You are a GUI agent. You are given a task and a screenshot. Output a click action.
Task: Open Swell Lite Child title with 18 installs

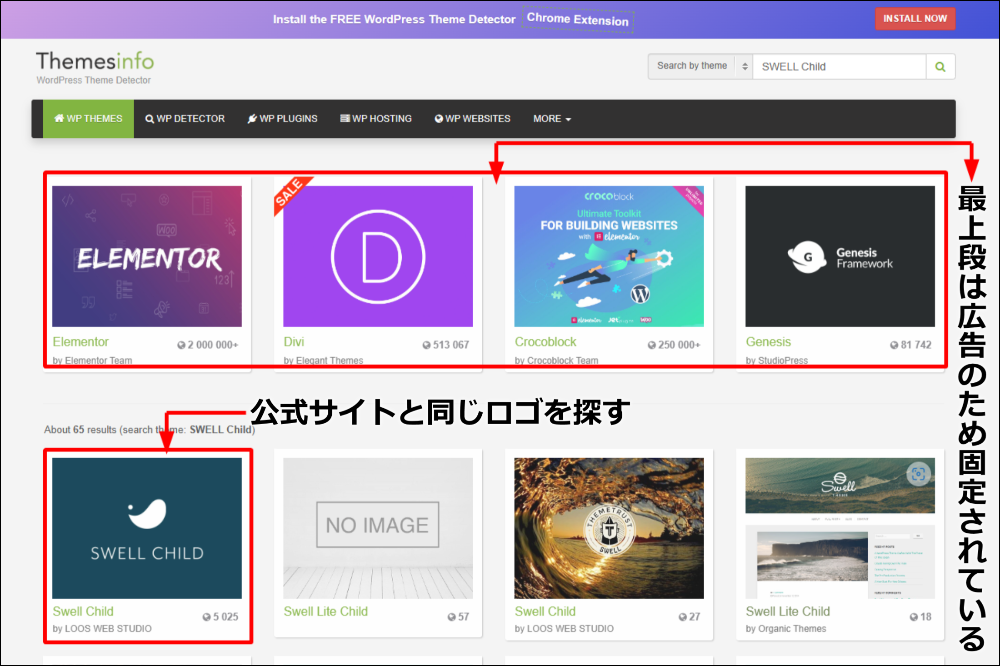788,611
